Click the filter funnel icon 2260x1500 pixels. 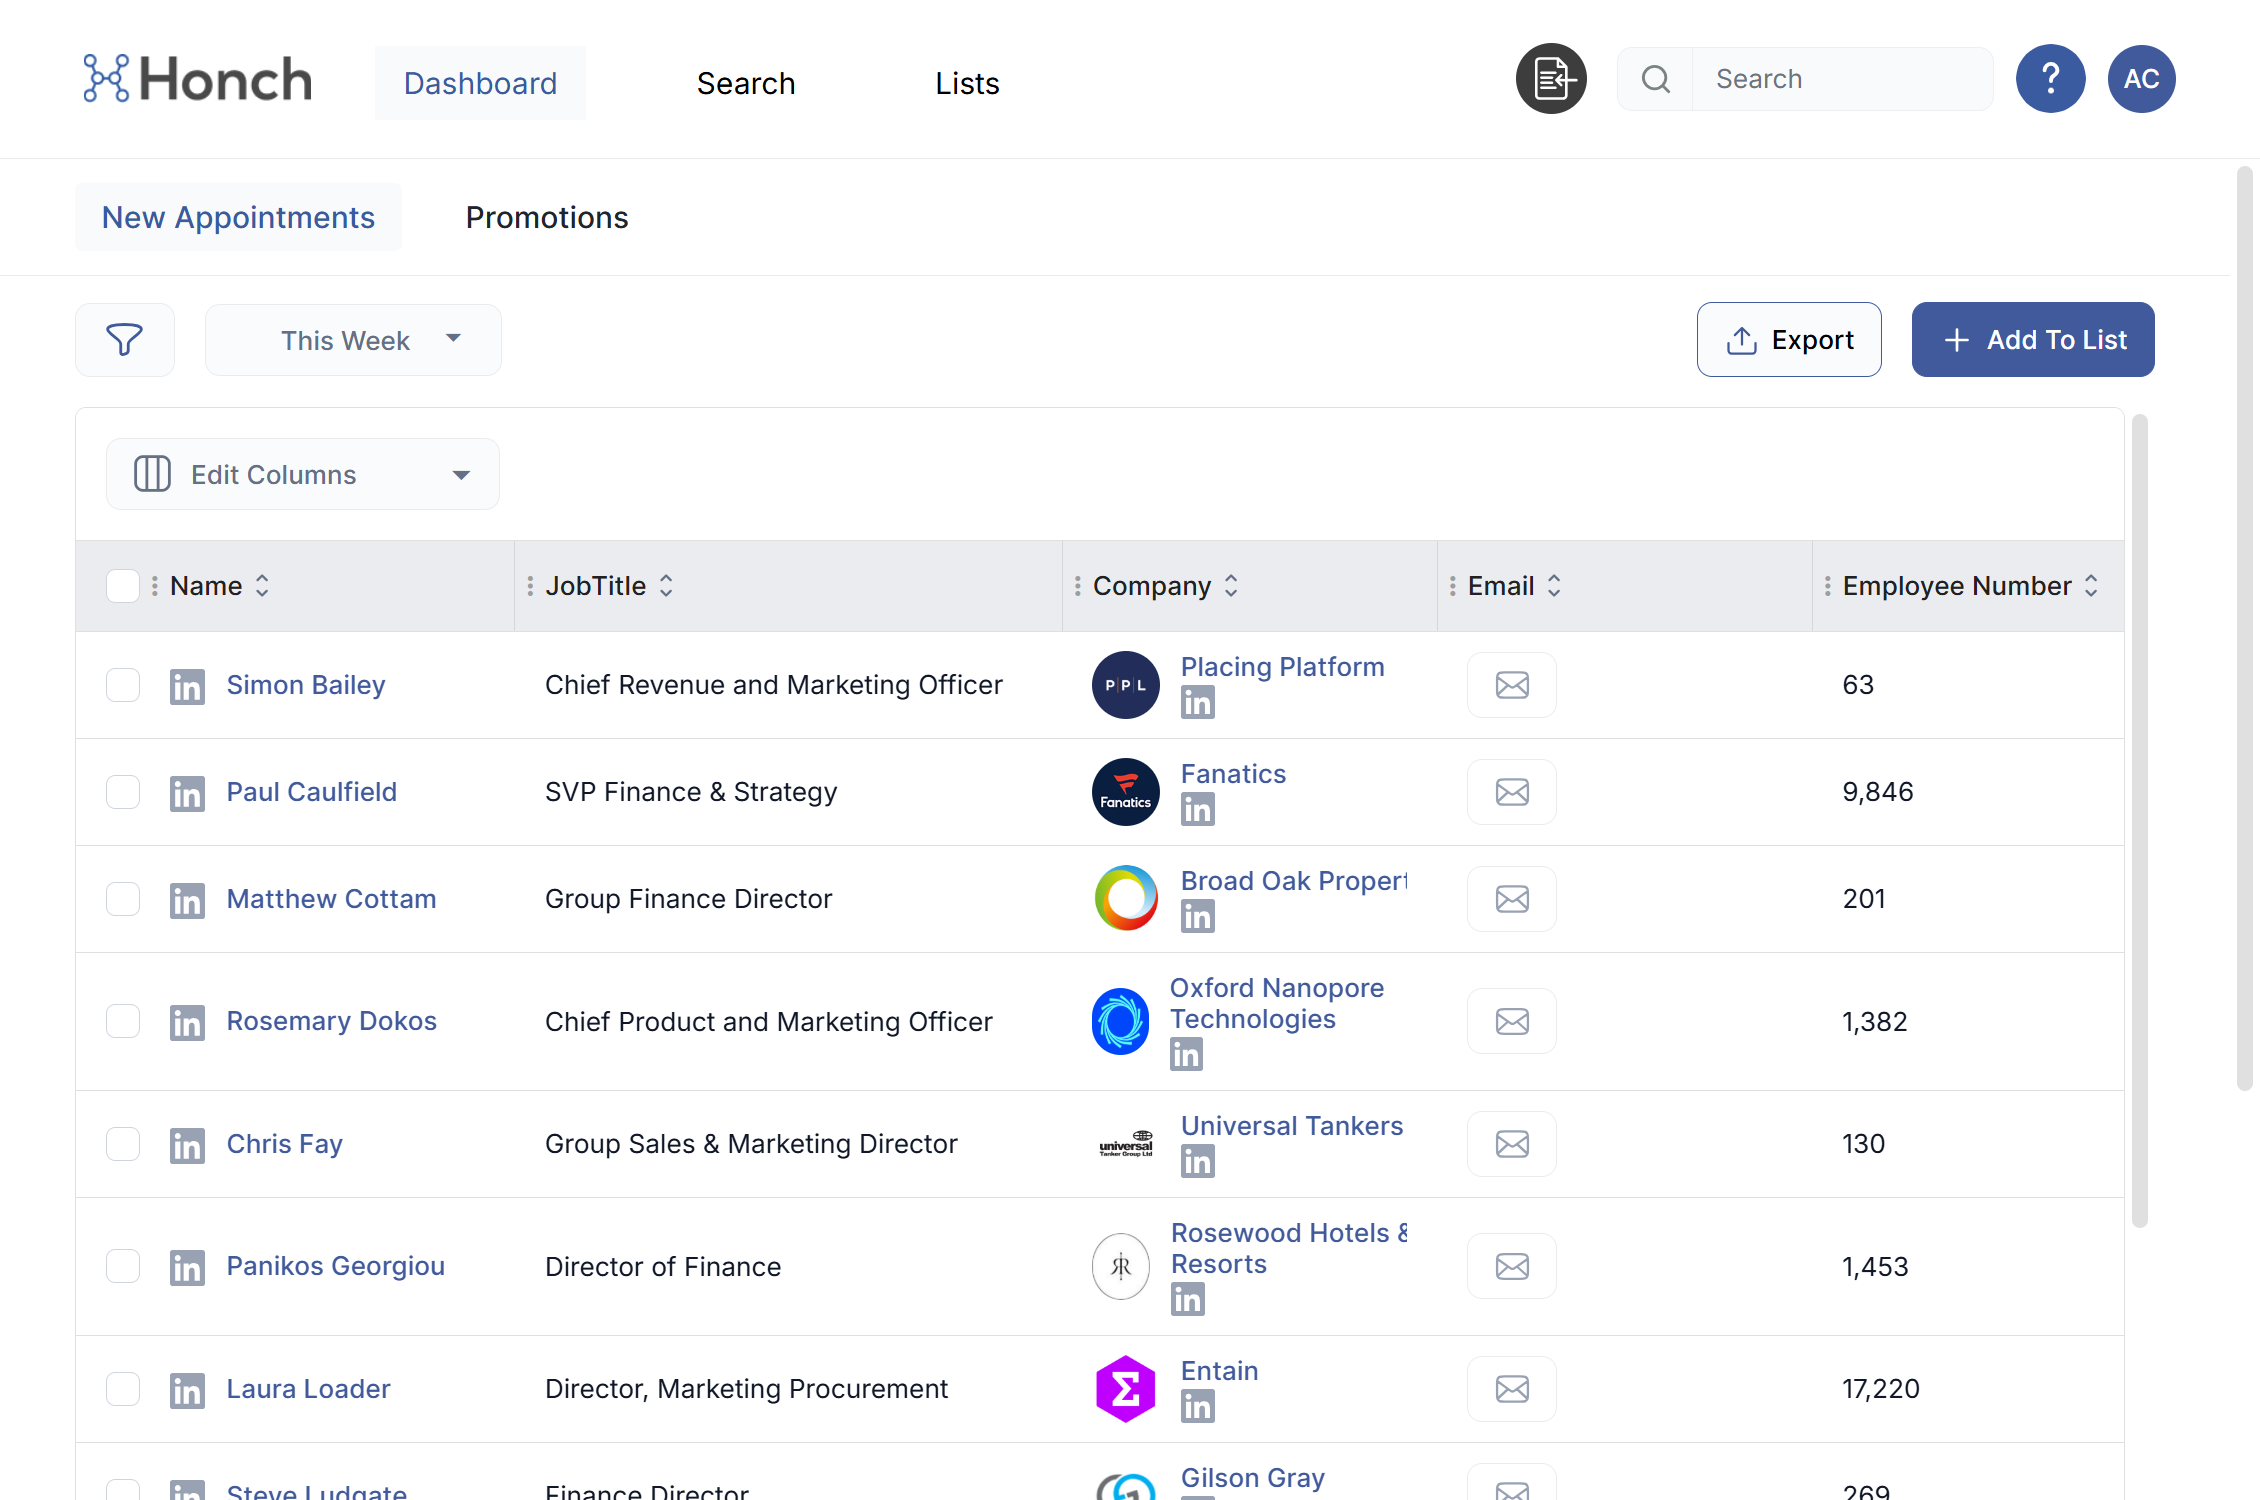coord(124,340)
